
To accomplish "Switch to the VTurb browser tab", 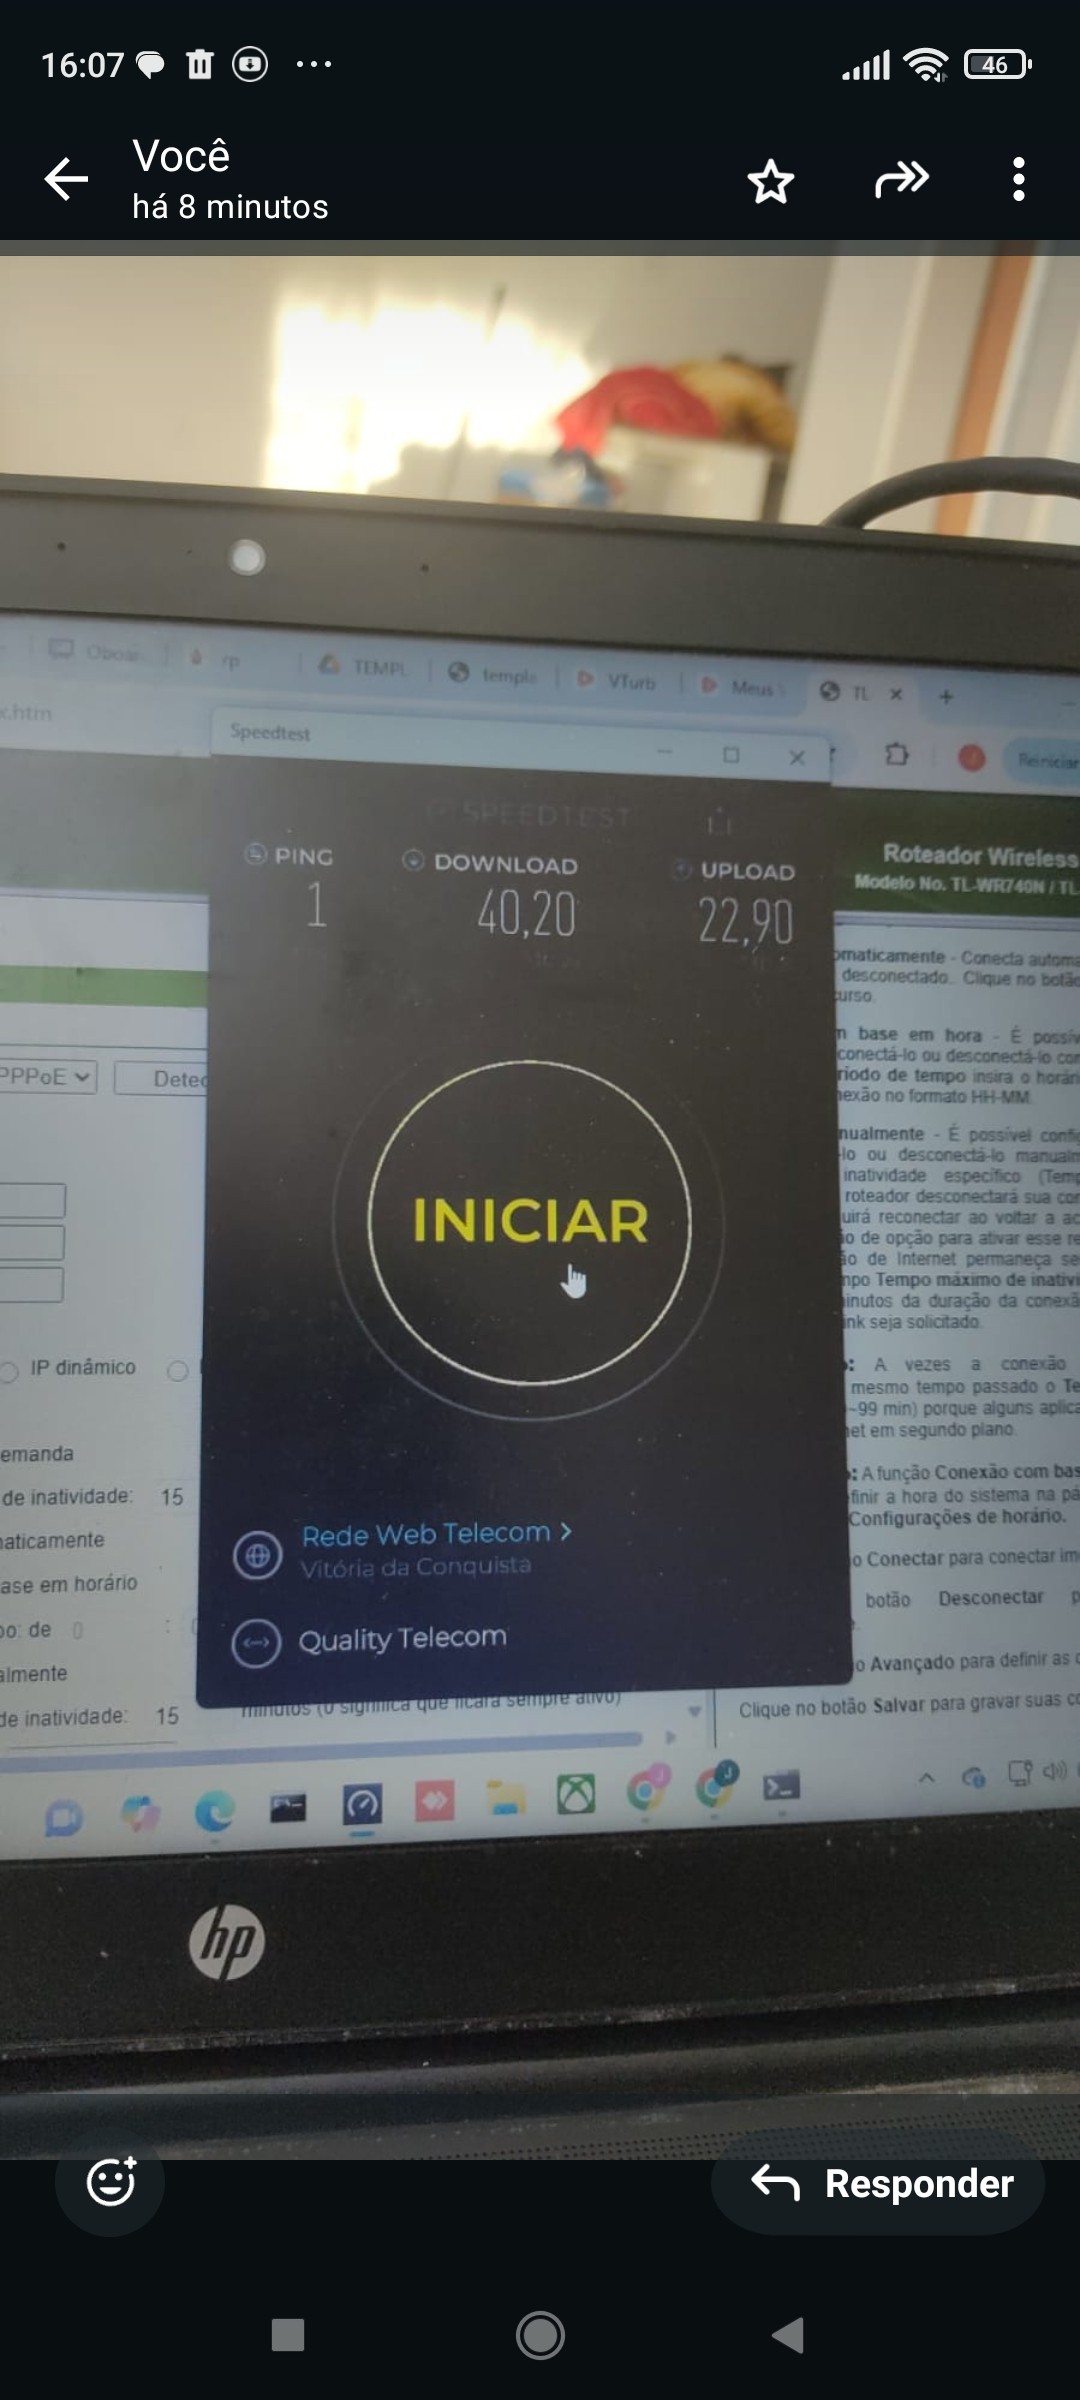I will (630, 682).
